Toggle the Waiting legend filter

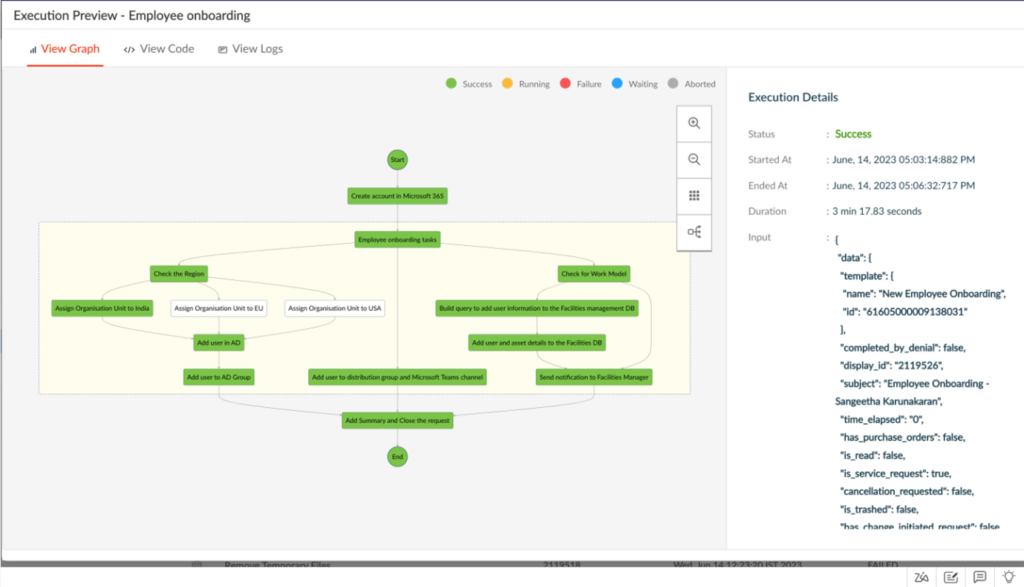(634, 84)
